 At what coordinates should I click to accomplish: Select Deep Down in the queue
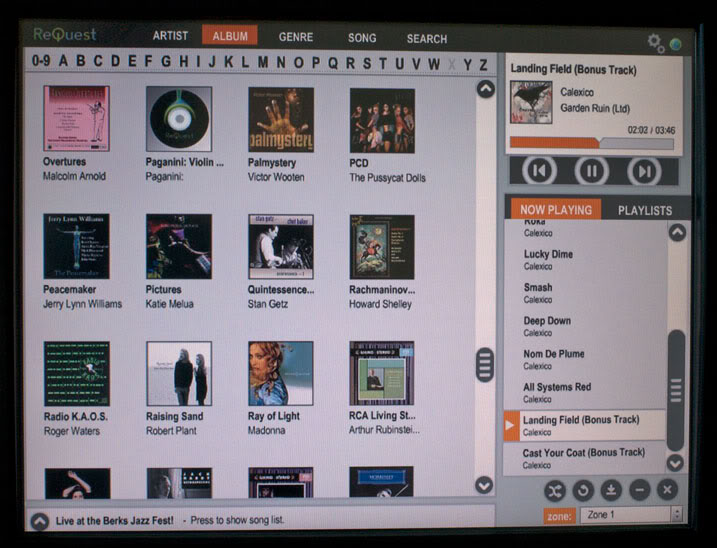point(585,327)
